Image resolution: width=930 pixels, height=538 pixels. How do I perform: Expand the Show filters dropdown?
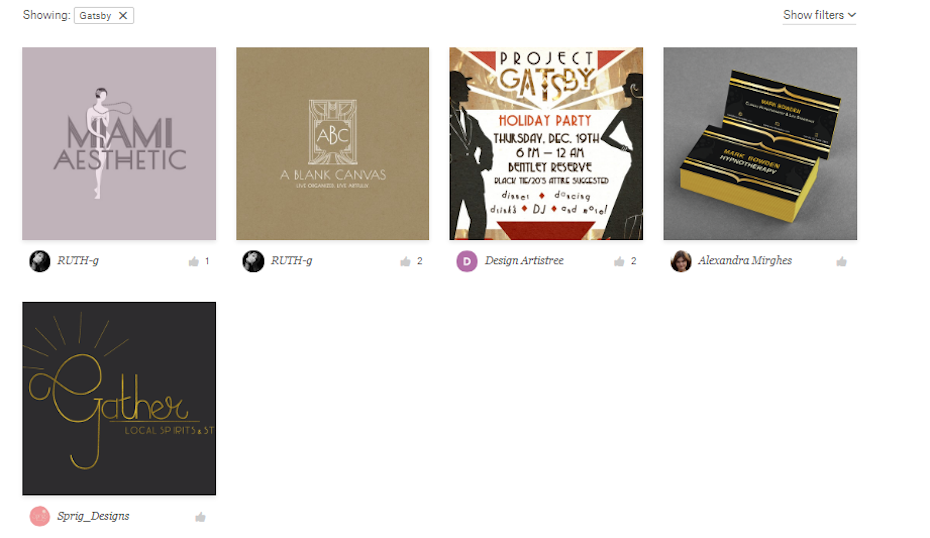tap(819, 15)
